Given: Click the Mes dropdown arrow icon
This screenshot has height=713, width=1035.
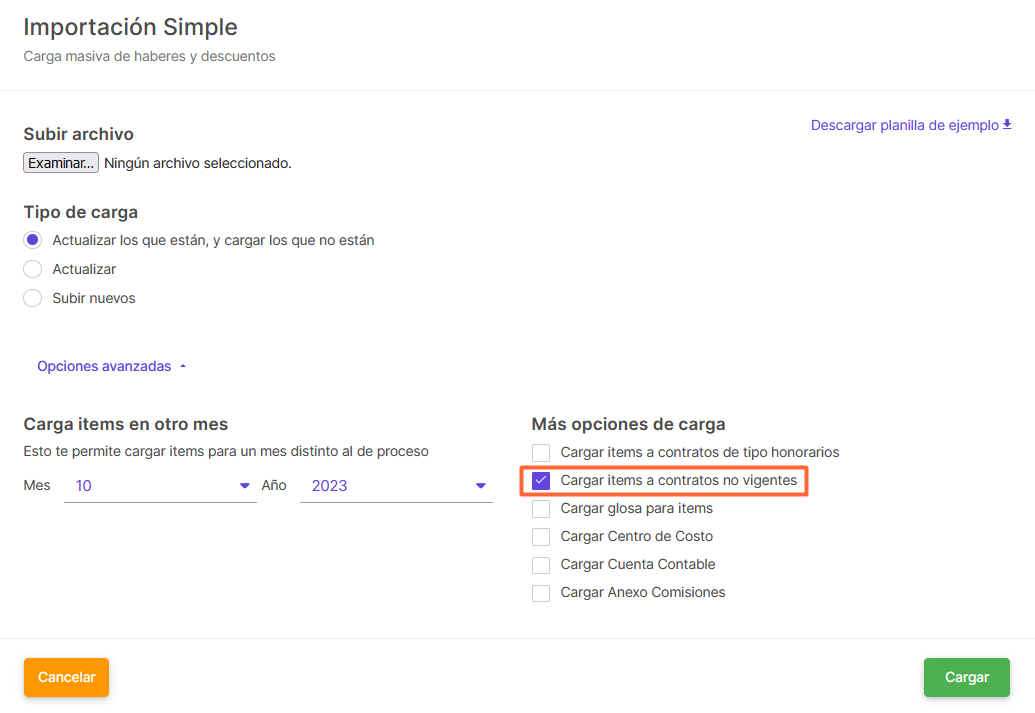Looking at the screenshot, I should (244, 486).
